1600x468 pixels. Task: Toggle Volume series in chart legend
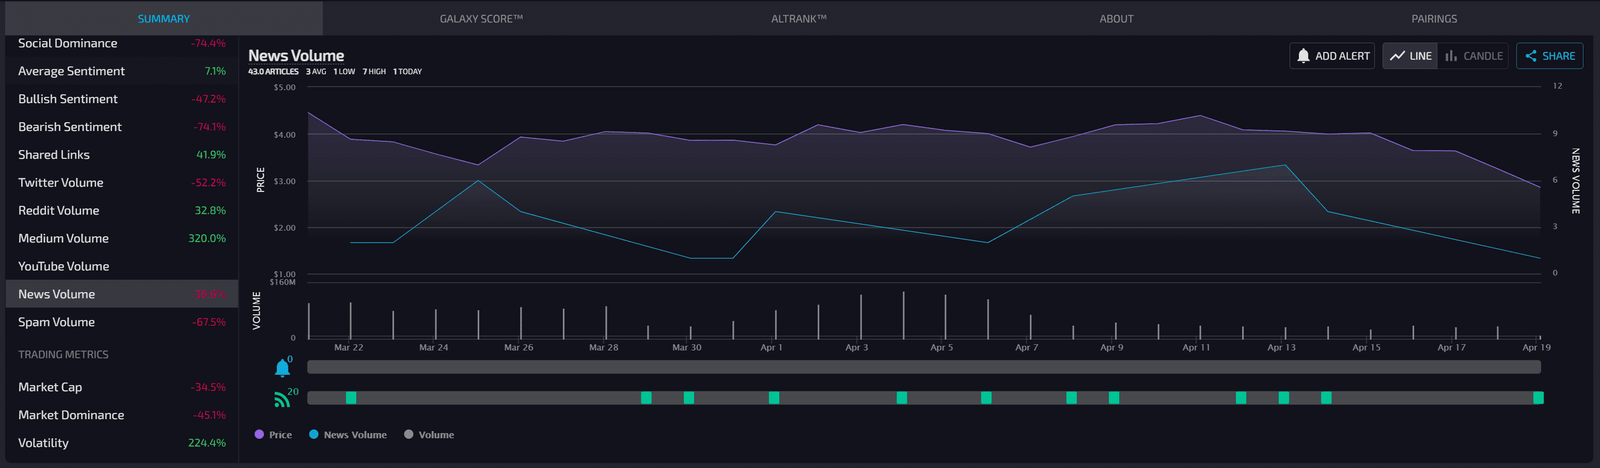(x=429, y=435)
